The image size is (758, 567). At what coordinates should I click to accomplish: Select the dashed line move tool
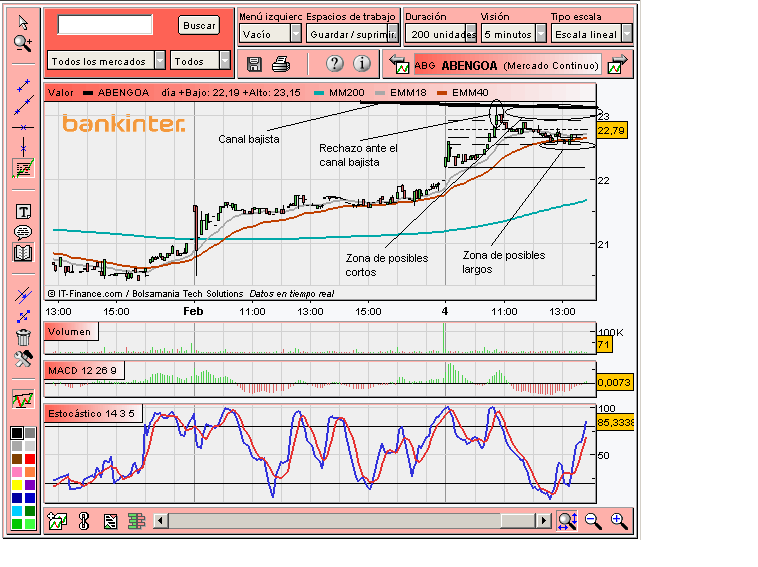(23, 316)
